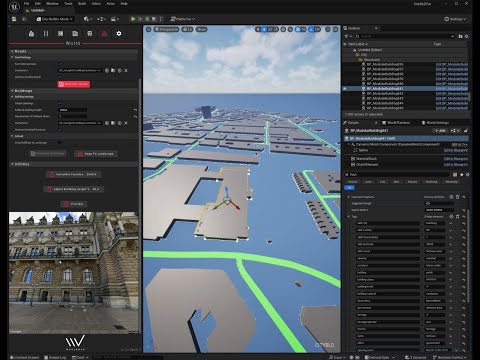Click the red Generate Roads button

tap(74, 84)
